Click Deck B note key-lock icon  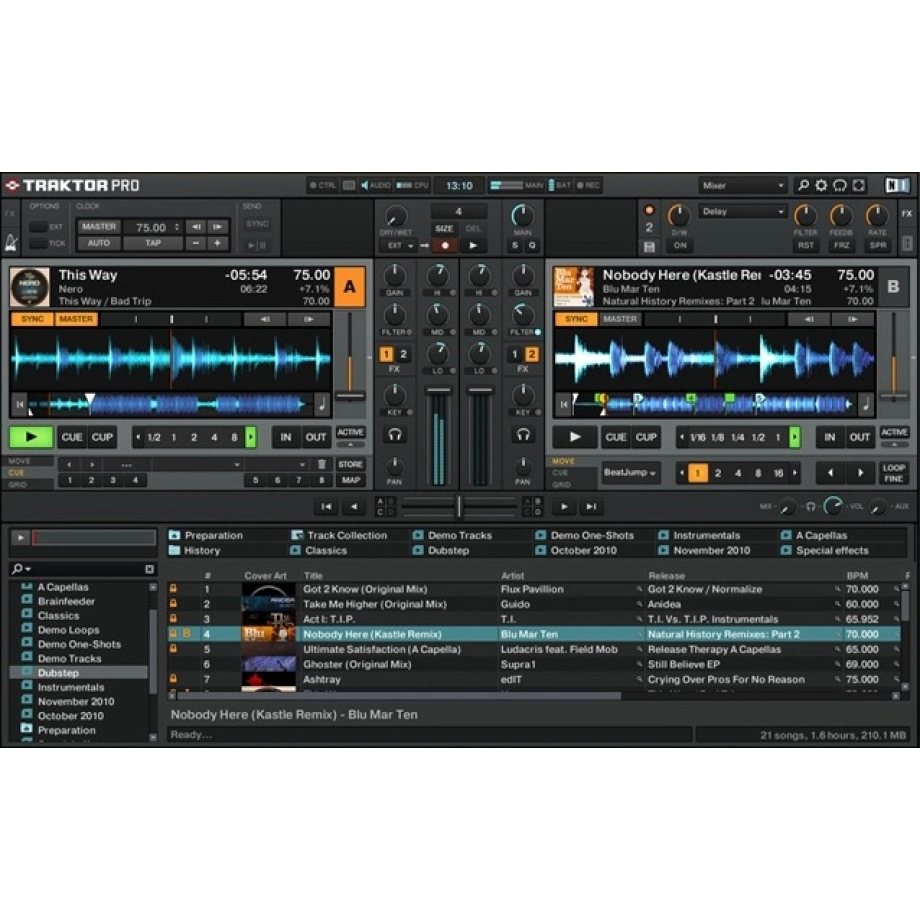pos(866,404)
